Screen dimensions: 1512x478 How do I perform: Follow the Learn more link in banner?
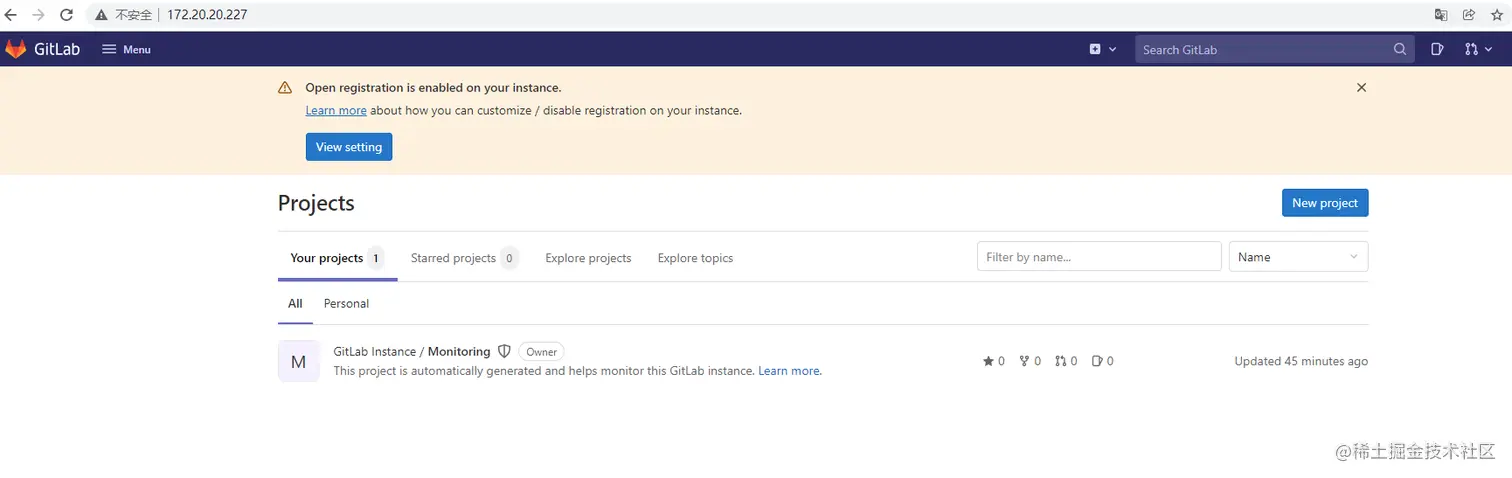336,111
